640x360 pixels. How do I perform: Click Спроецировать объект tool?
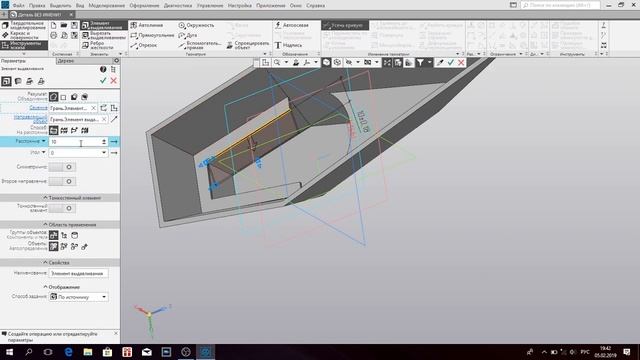[x=248, y=45]
